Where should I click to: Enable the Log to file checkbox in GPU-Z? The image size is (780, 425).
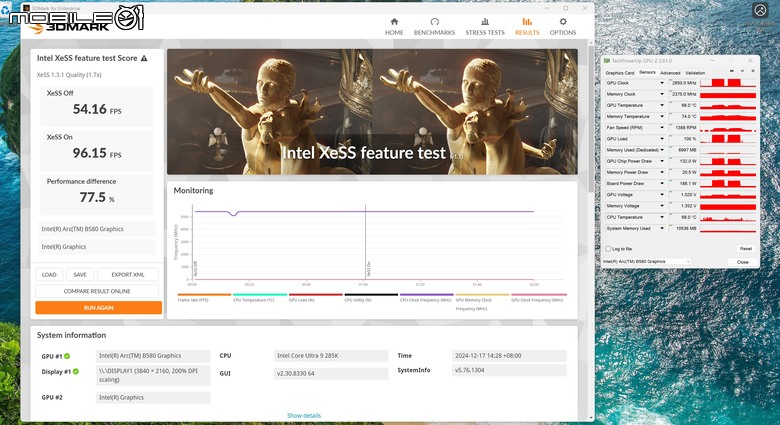pyautogui.click(x=608, y=249)
